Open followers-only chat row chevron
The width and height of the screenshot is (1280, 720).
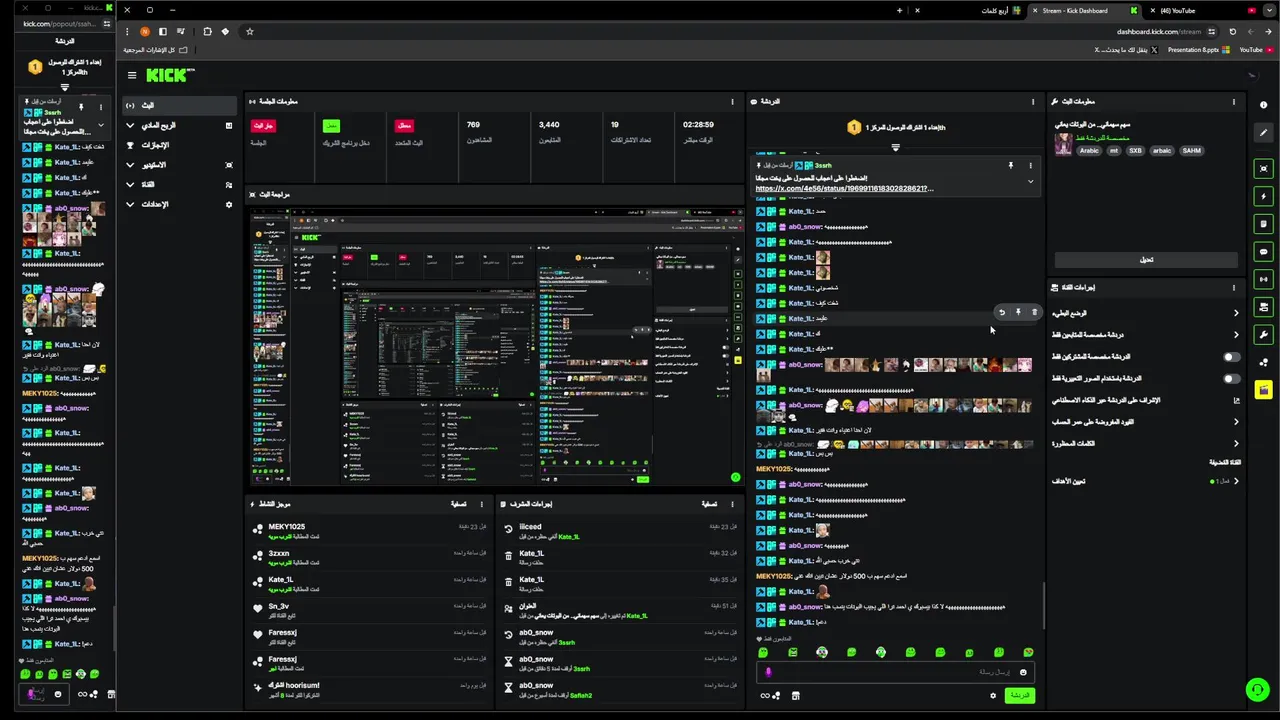point(1236,335)
